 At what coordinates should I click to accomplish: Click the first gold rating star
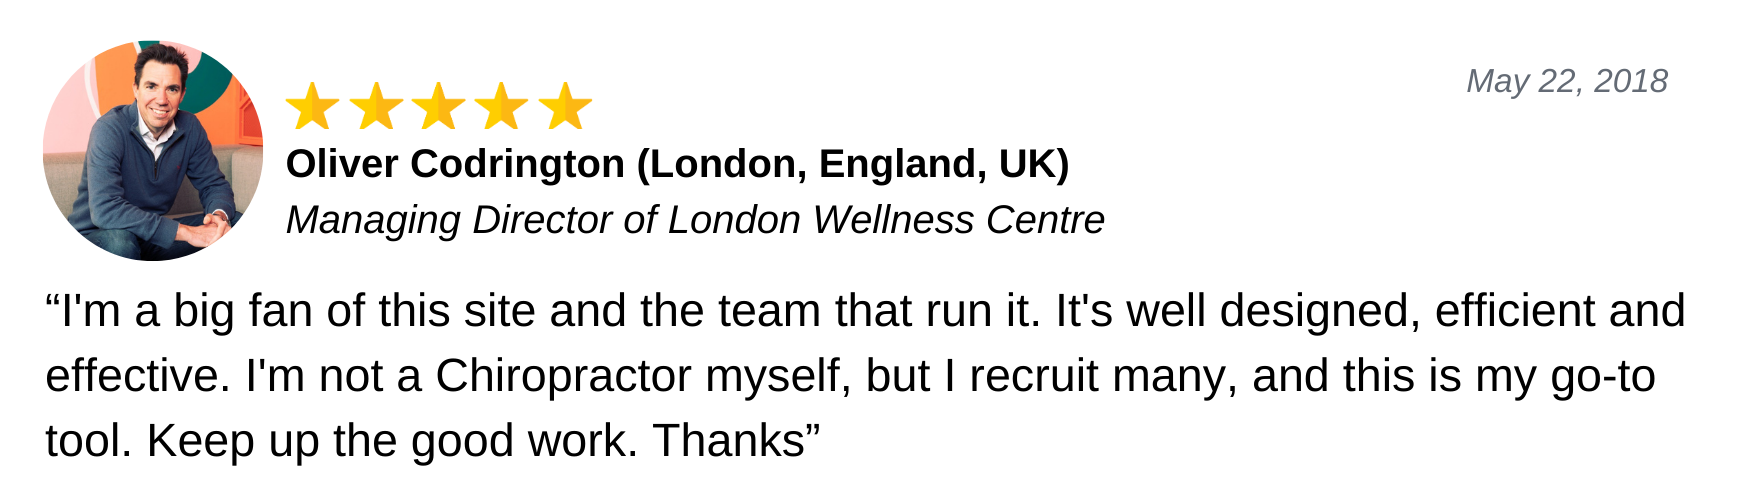click(313, 107)
